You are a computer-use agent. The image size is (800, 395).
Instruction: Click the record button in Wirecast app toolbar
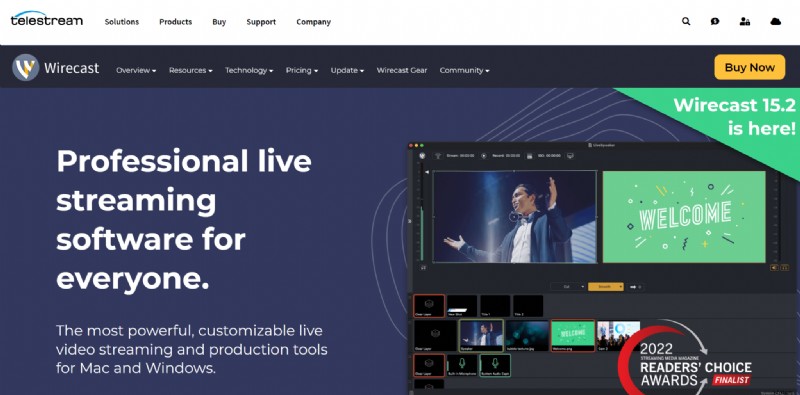click(x=484, y=156)
